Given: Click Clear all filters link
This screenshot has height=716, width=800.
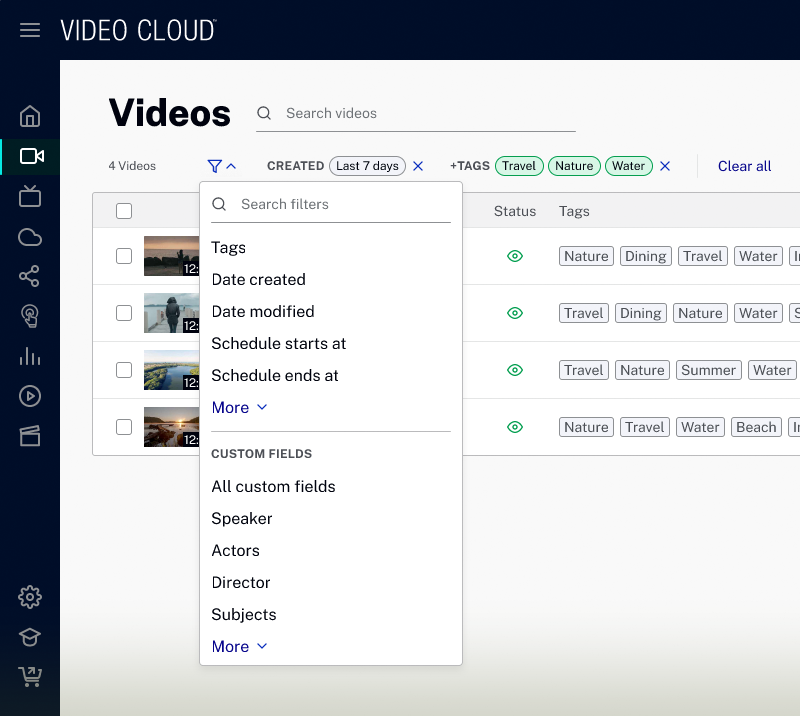Looking at the screenshot, I should [x=744, y=166].
